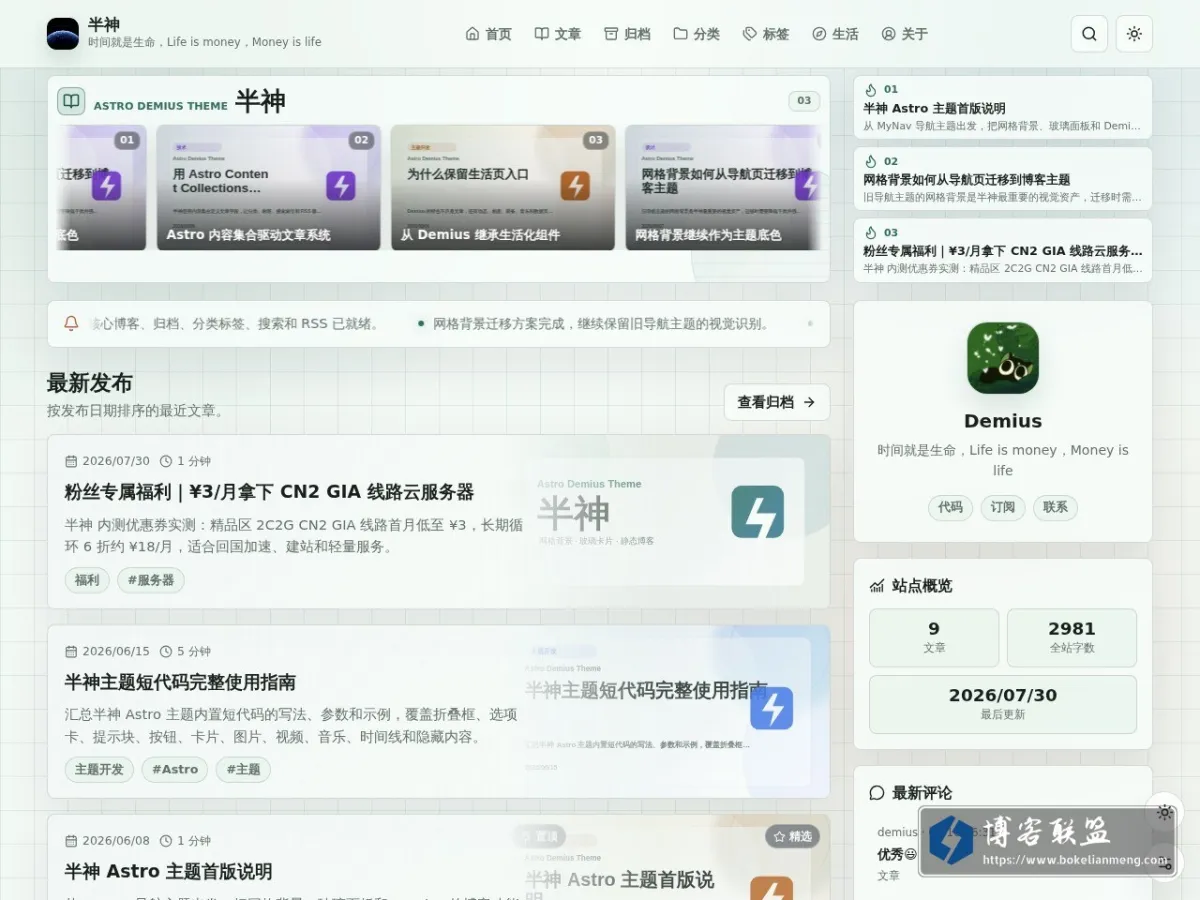Click the flame icon next to 03
1200x900 pixels.
[871, 232]
